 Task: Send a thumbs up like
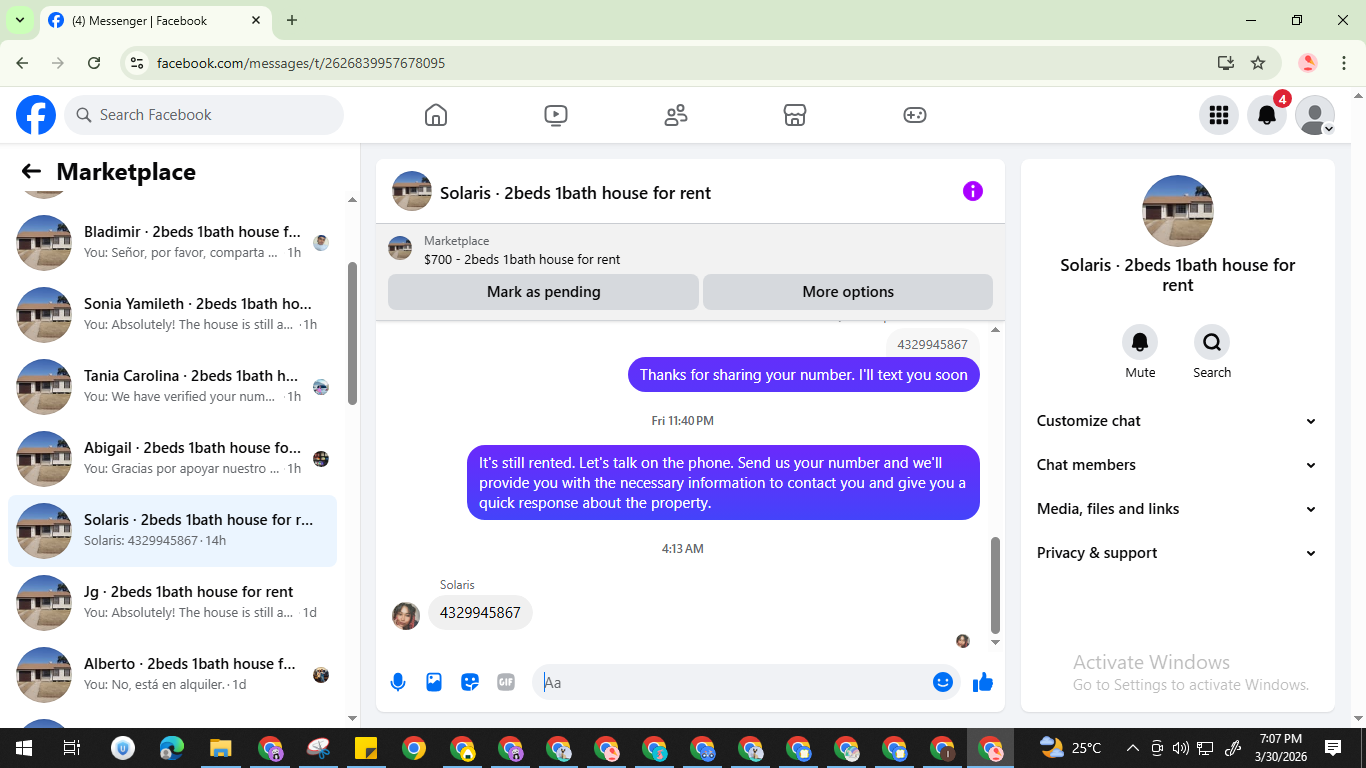(x=983, y=682)
